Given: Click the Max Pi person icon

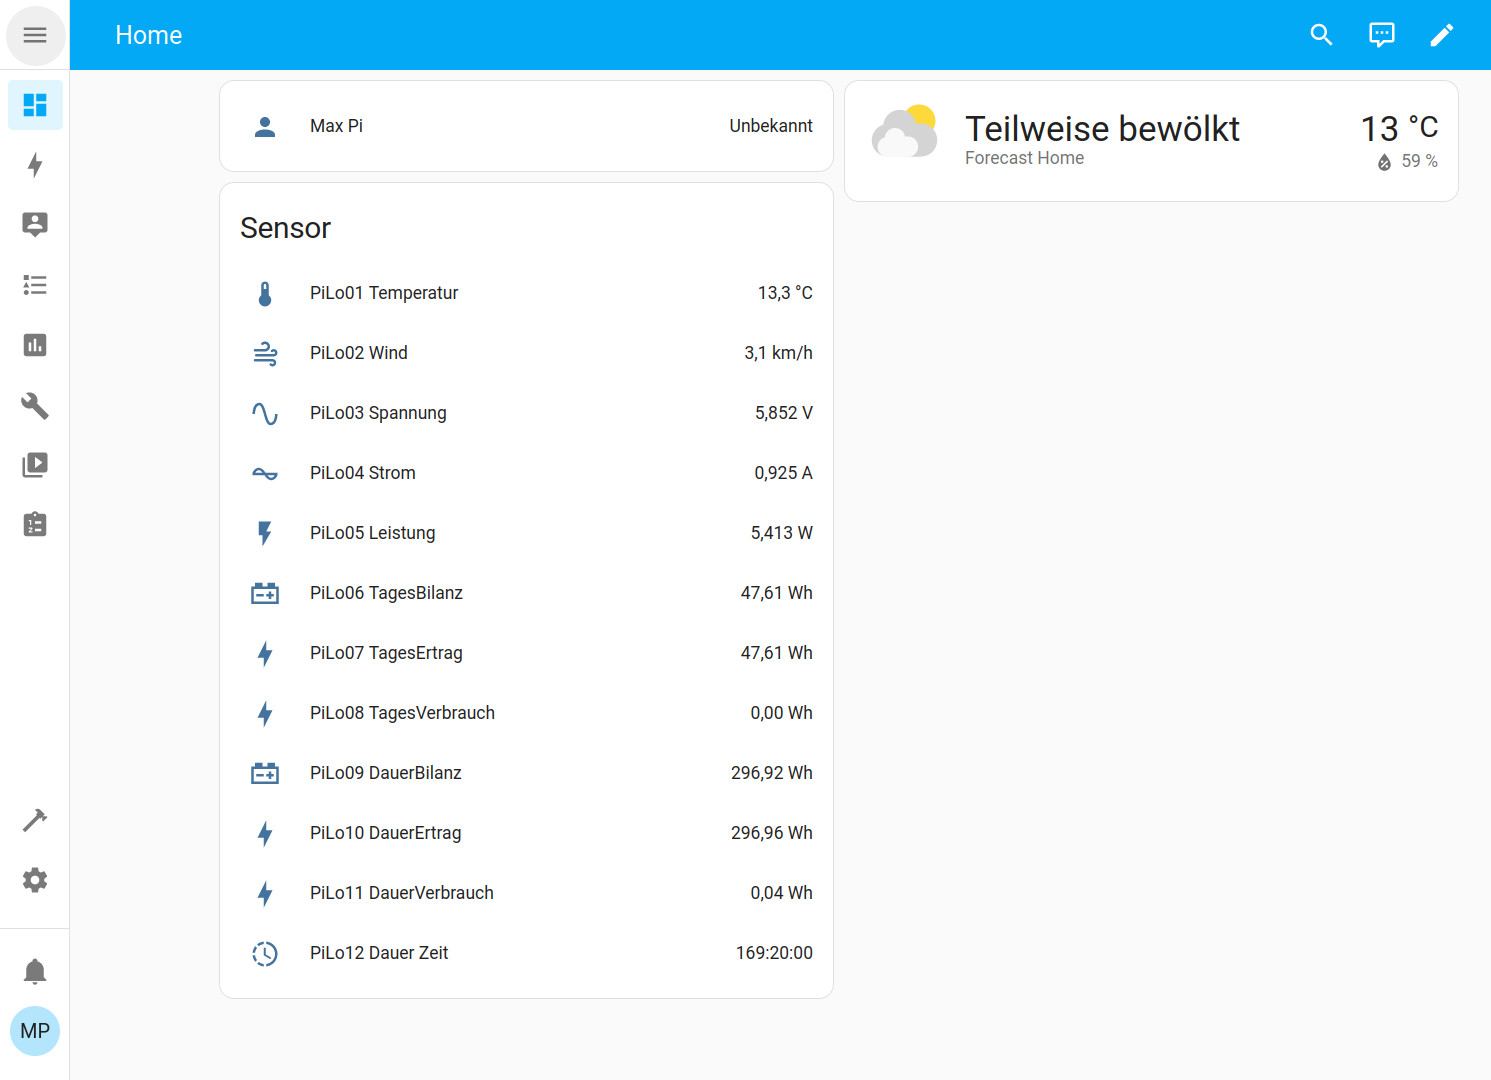Looking at the screenshot, I should point(265,126).
